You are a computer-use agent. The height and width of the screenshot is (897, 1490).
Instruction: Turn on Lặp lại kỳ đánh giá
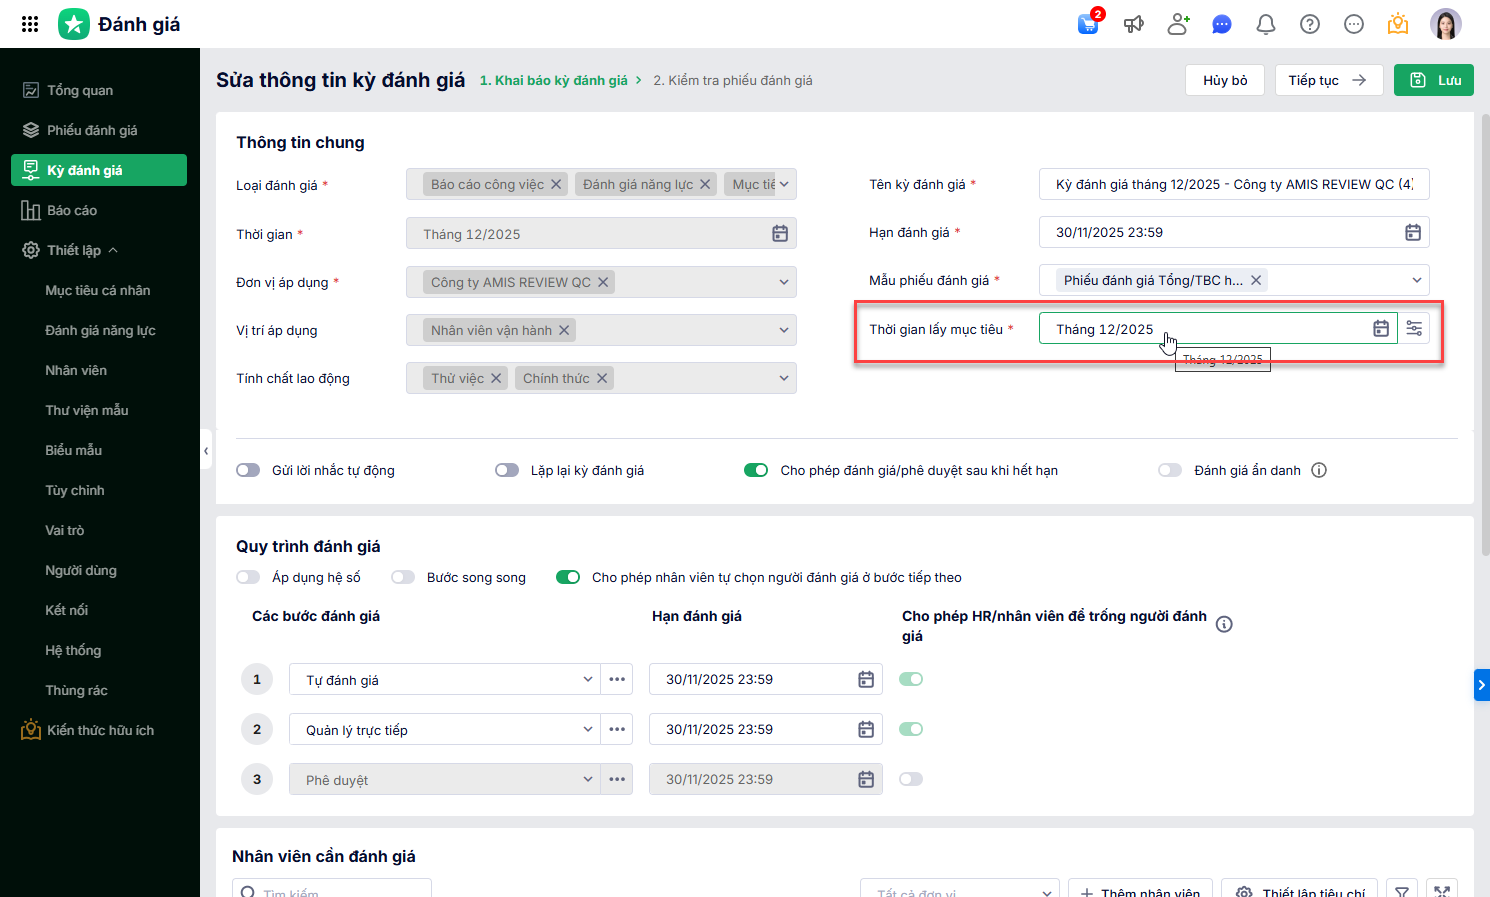coord(507,470)
